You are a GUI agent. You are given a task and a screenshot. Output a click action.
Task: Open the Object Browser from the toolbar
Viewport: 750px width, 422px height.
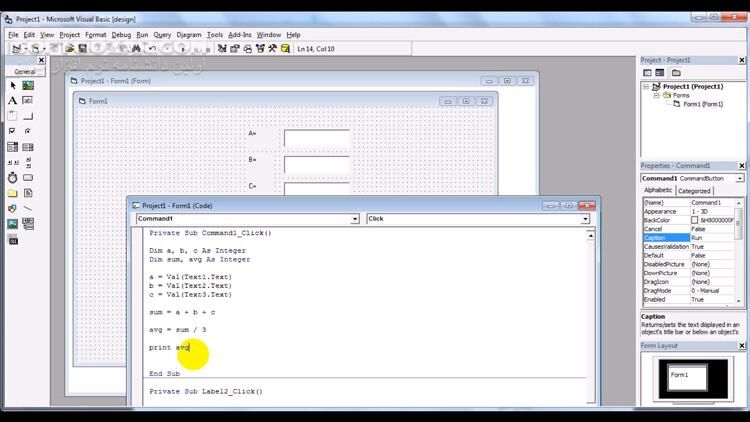[x=260, y=48]
